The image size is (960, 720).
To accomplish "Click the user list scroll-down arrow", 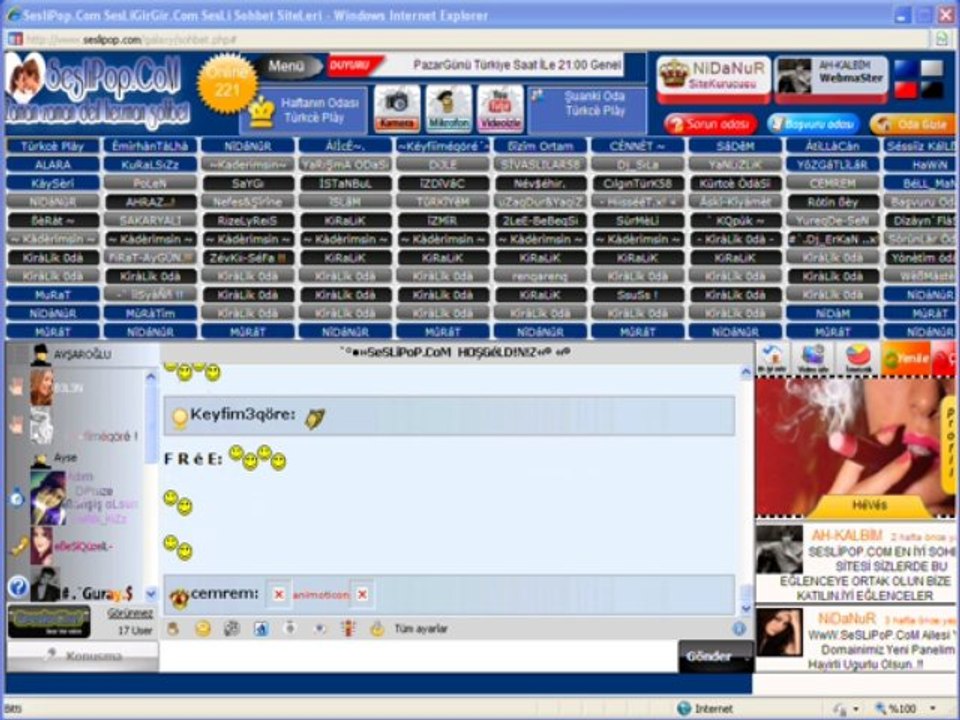I will click(x=151, y=593).
